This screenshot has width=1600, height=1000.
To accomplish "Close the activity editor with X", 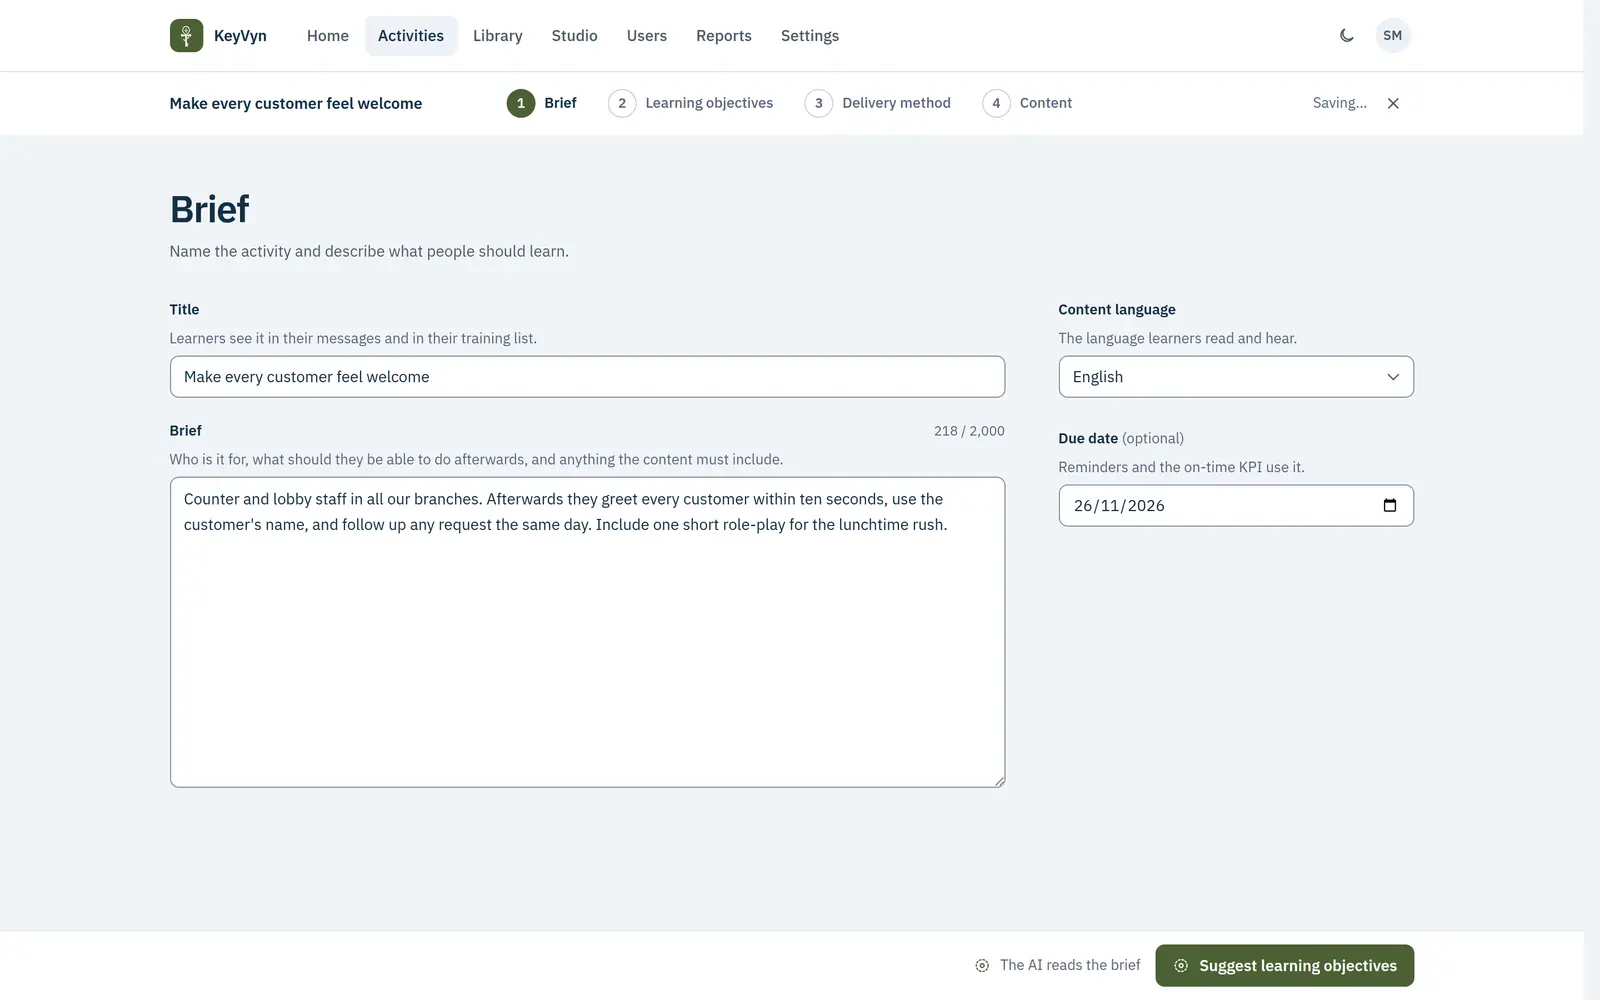I will pyautogui.click(x=1393, y=103).
